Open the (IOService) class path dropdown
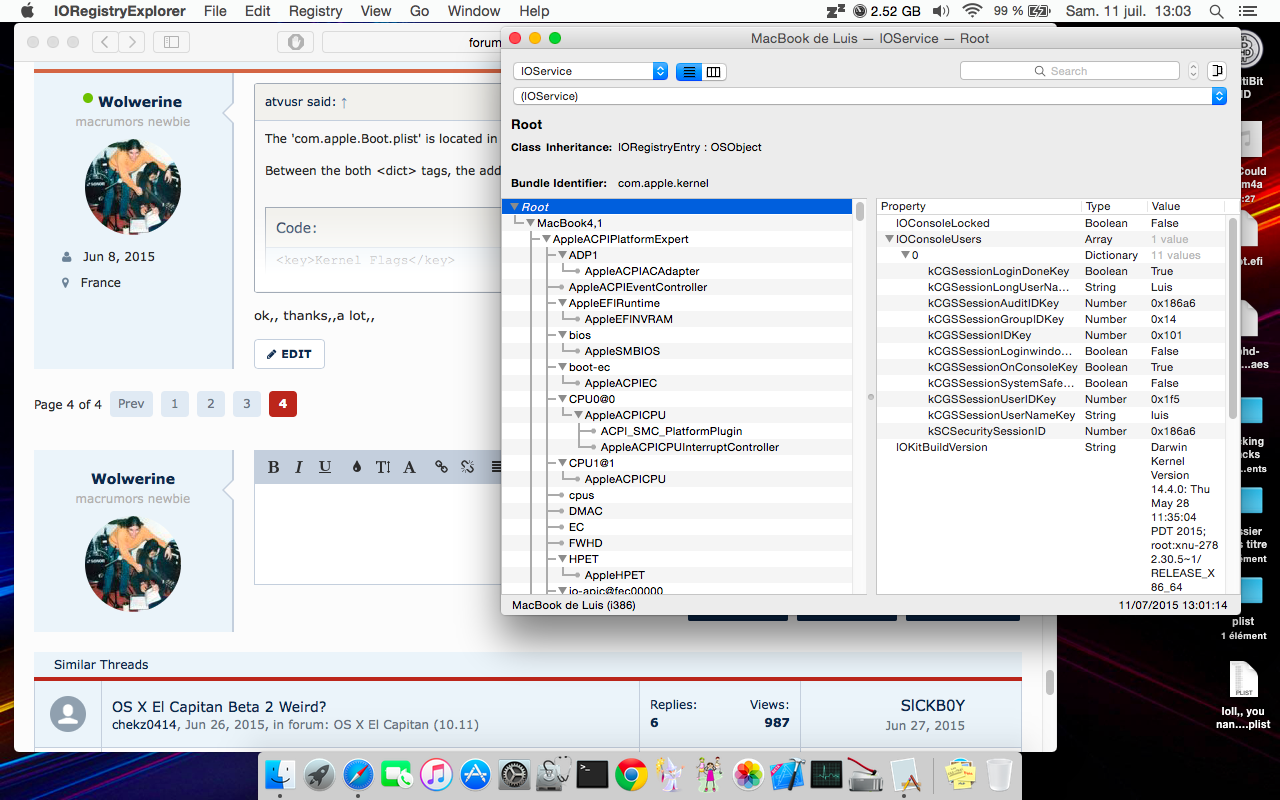 [x=869, y=96]
